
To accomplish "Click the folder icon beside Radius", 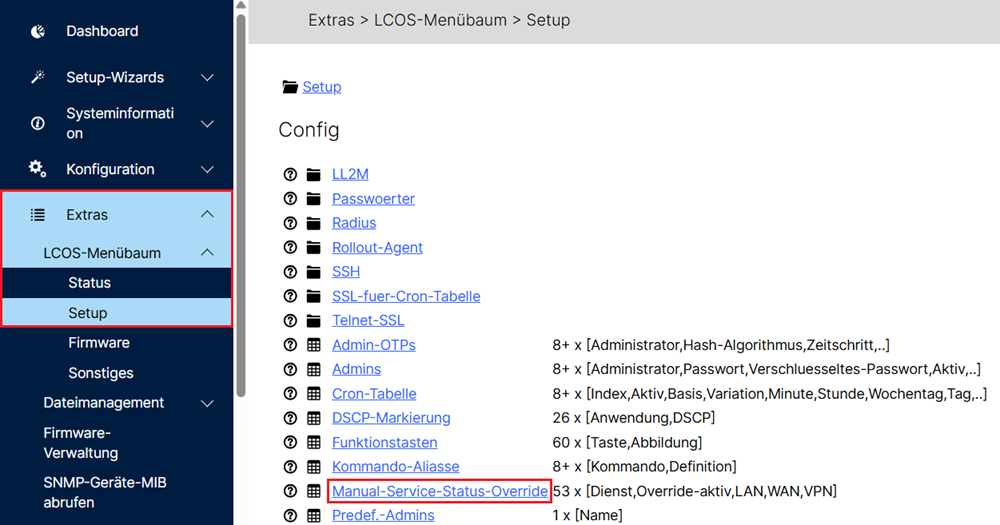I will pyautogui.click(x=314, y=223).
